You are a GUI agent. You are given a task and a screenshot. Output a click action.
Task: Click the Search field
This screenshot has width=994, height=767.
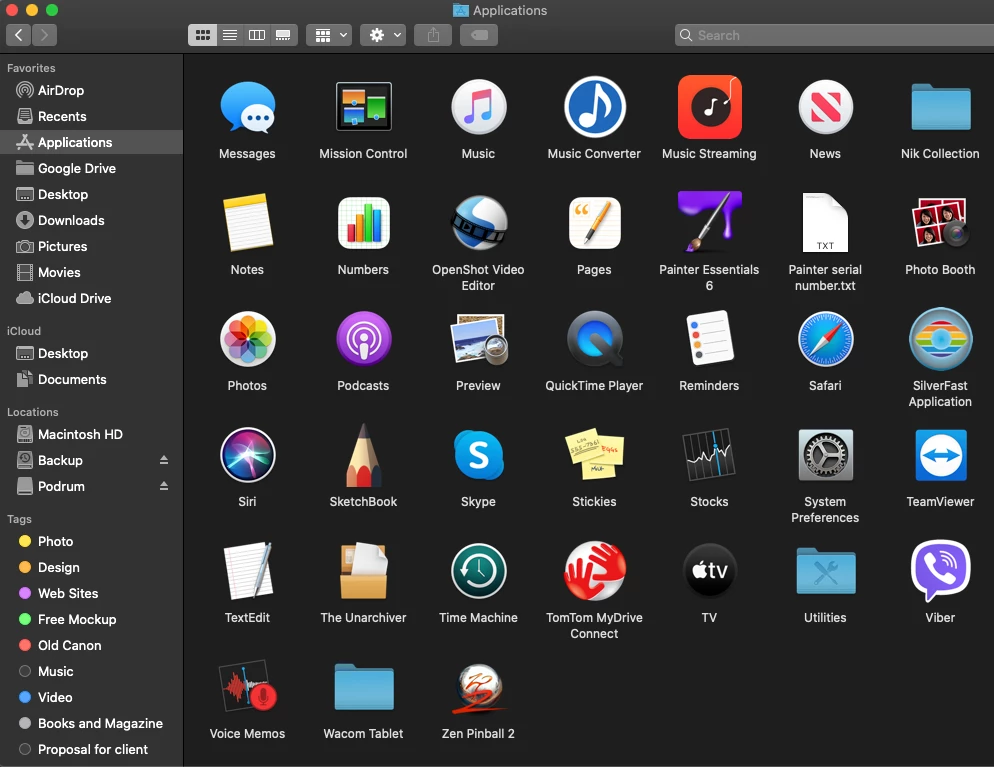(834, 35)
